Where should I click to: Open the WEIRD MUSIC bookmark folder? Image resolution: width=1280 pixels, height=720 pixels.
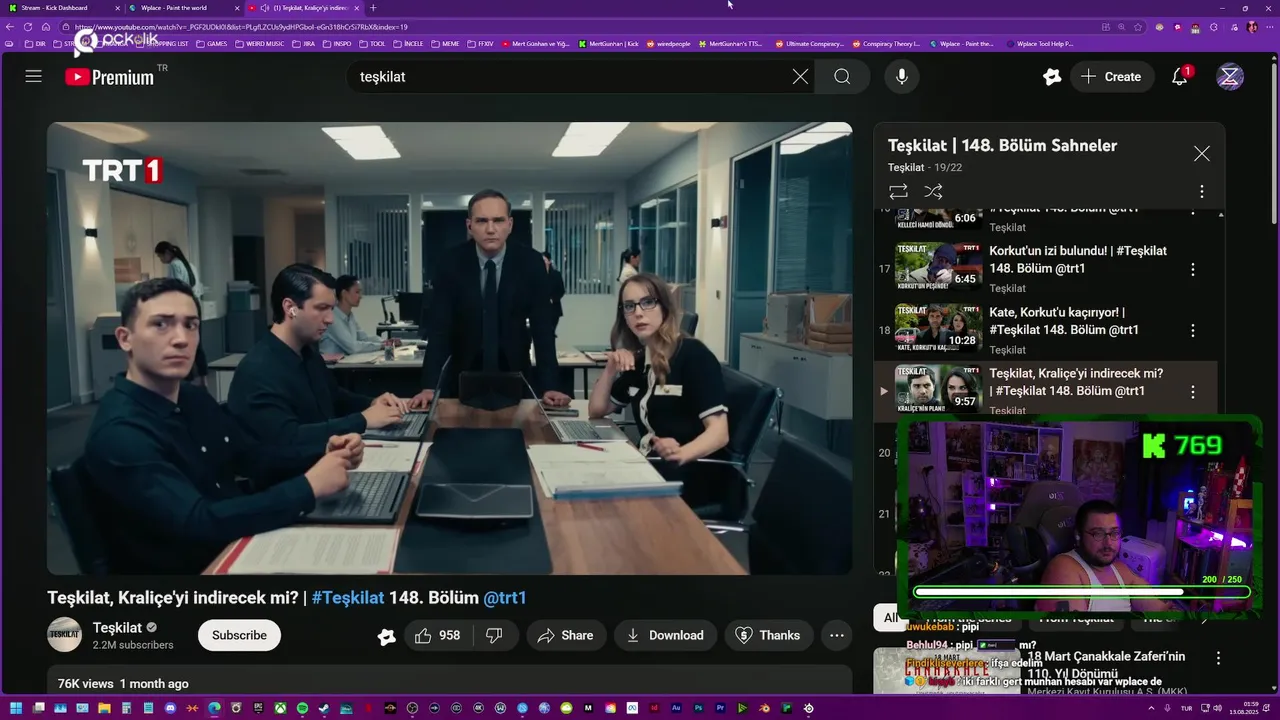coord(258,44)
